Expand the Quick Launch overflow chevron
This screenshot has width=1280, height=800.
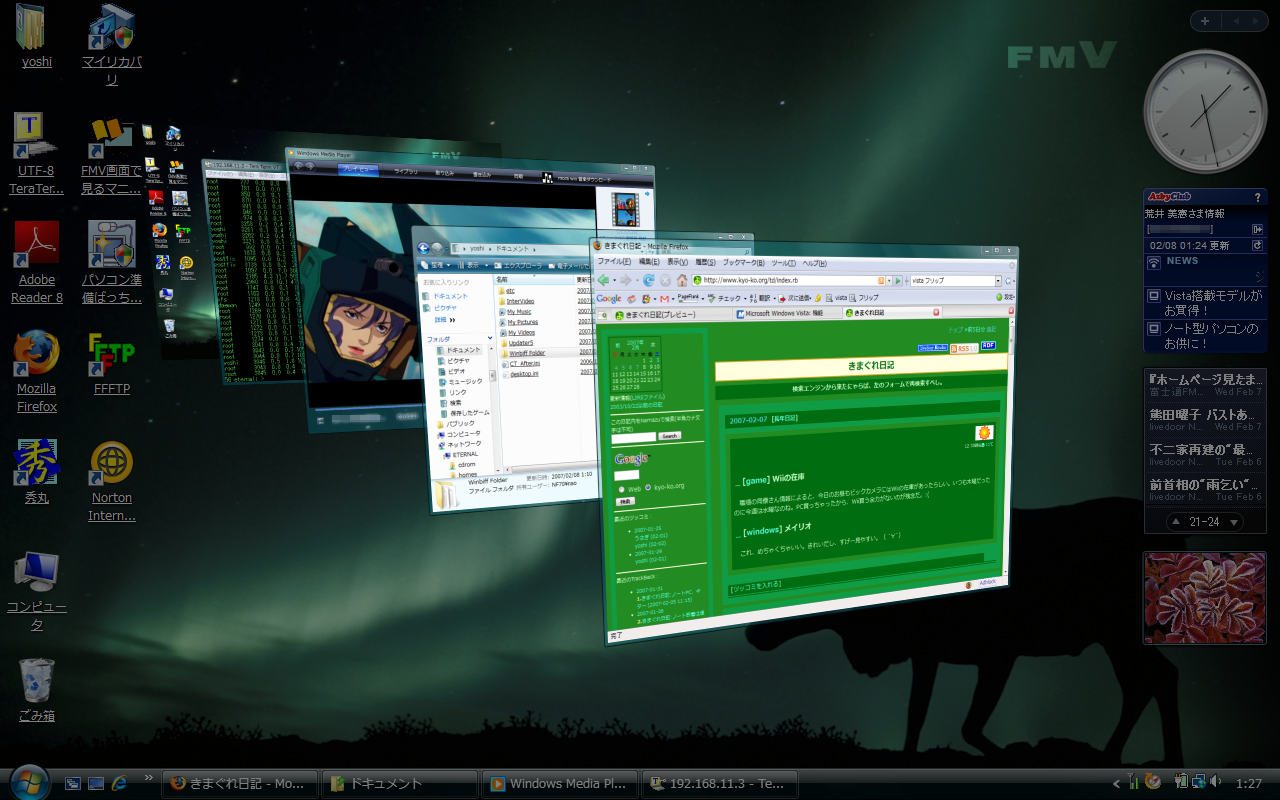click(149, 777)
